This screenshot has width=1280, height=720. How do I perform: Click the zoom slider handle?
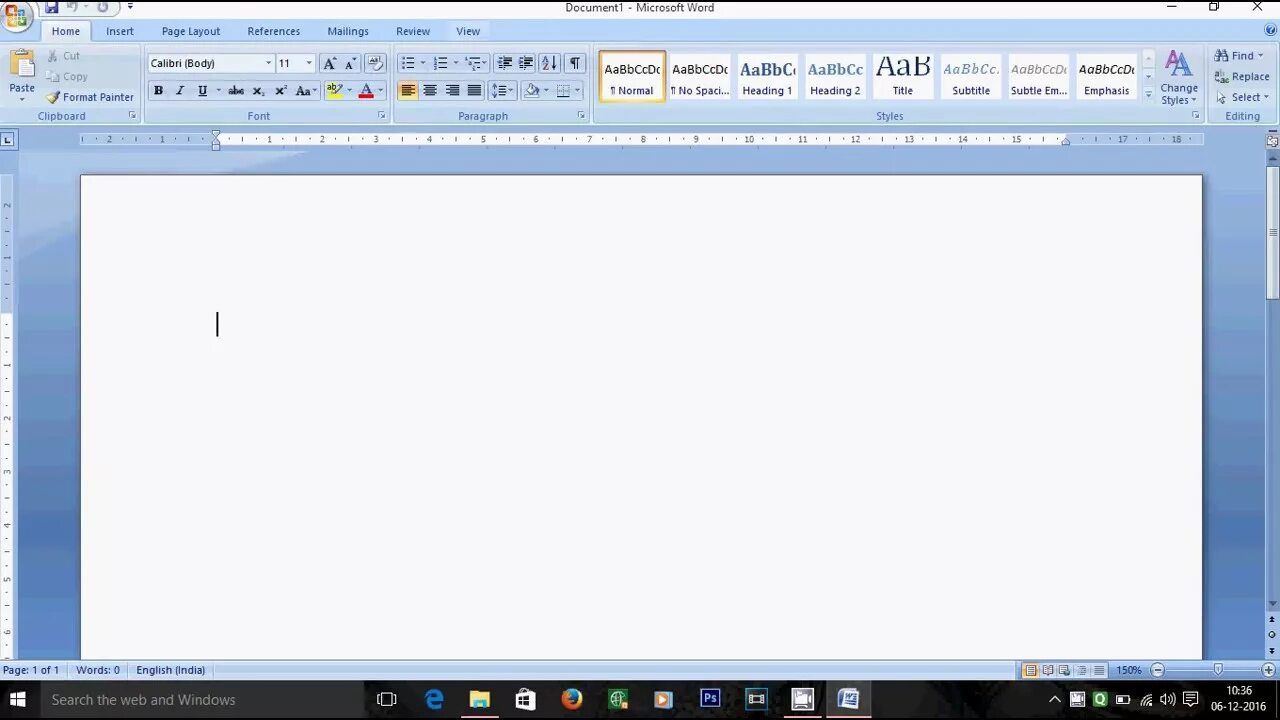(x=1217, y=670)
